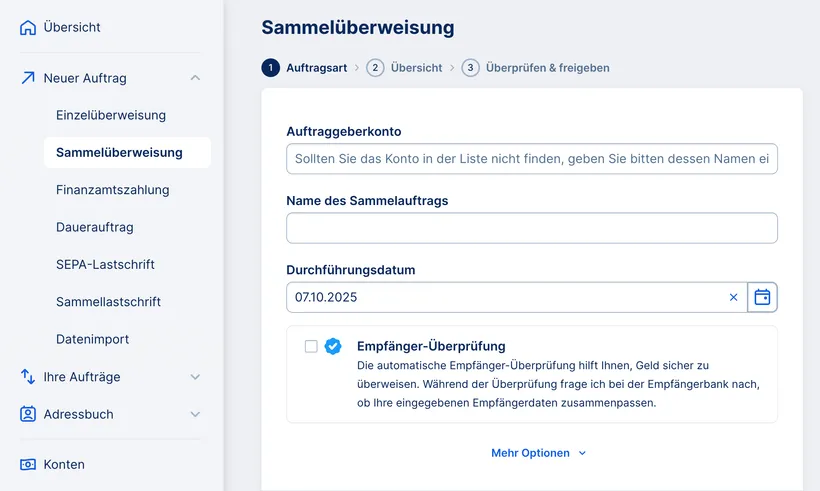Click the Neuer Auftrag arrow icon
The height and width of the screenshot is (491, 820).
click(x=28, y=78)
